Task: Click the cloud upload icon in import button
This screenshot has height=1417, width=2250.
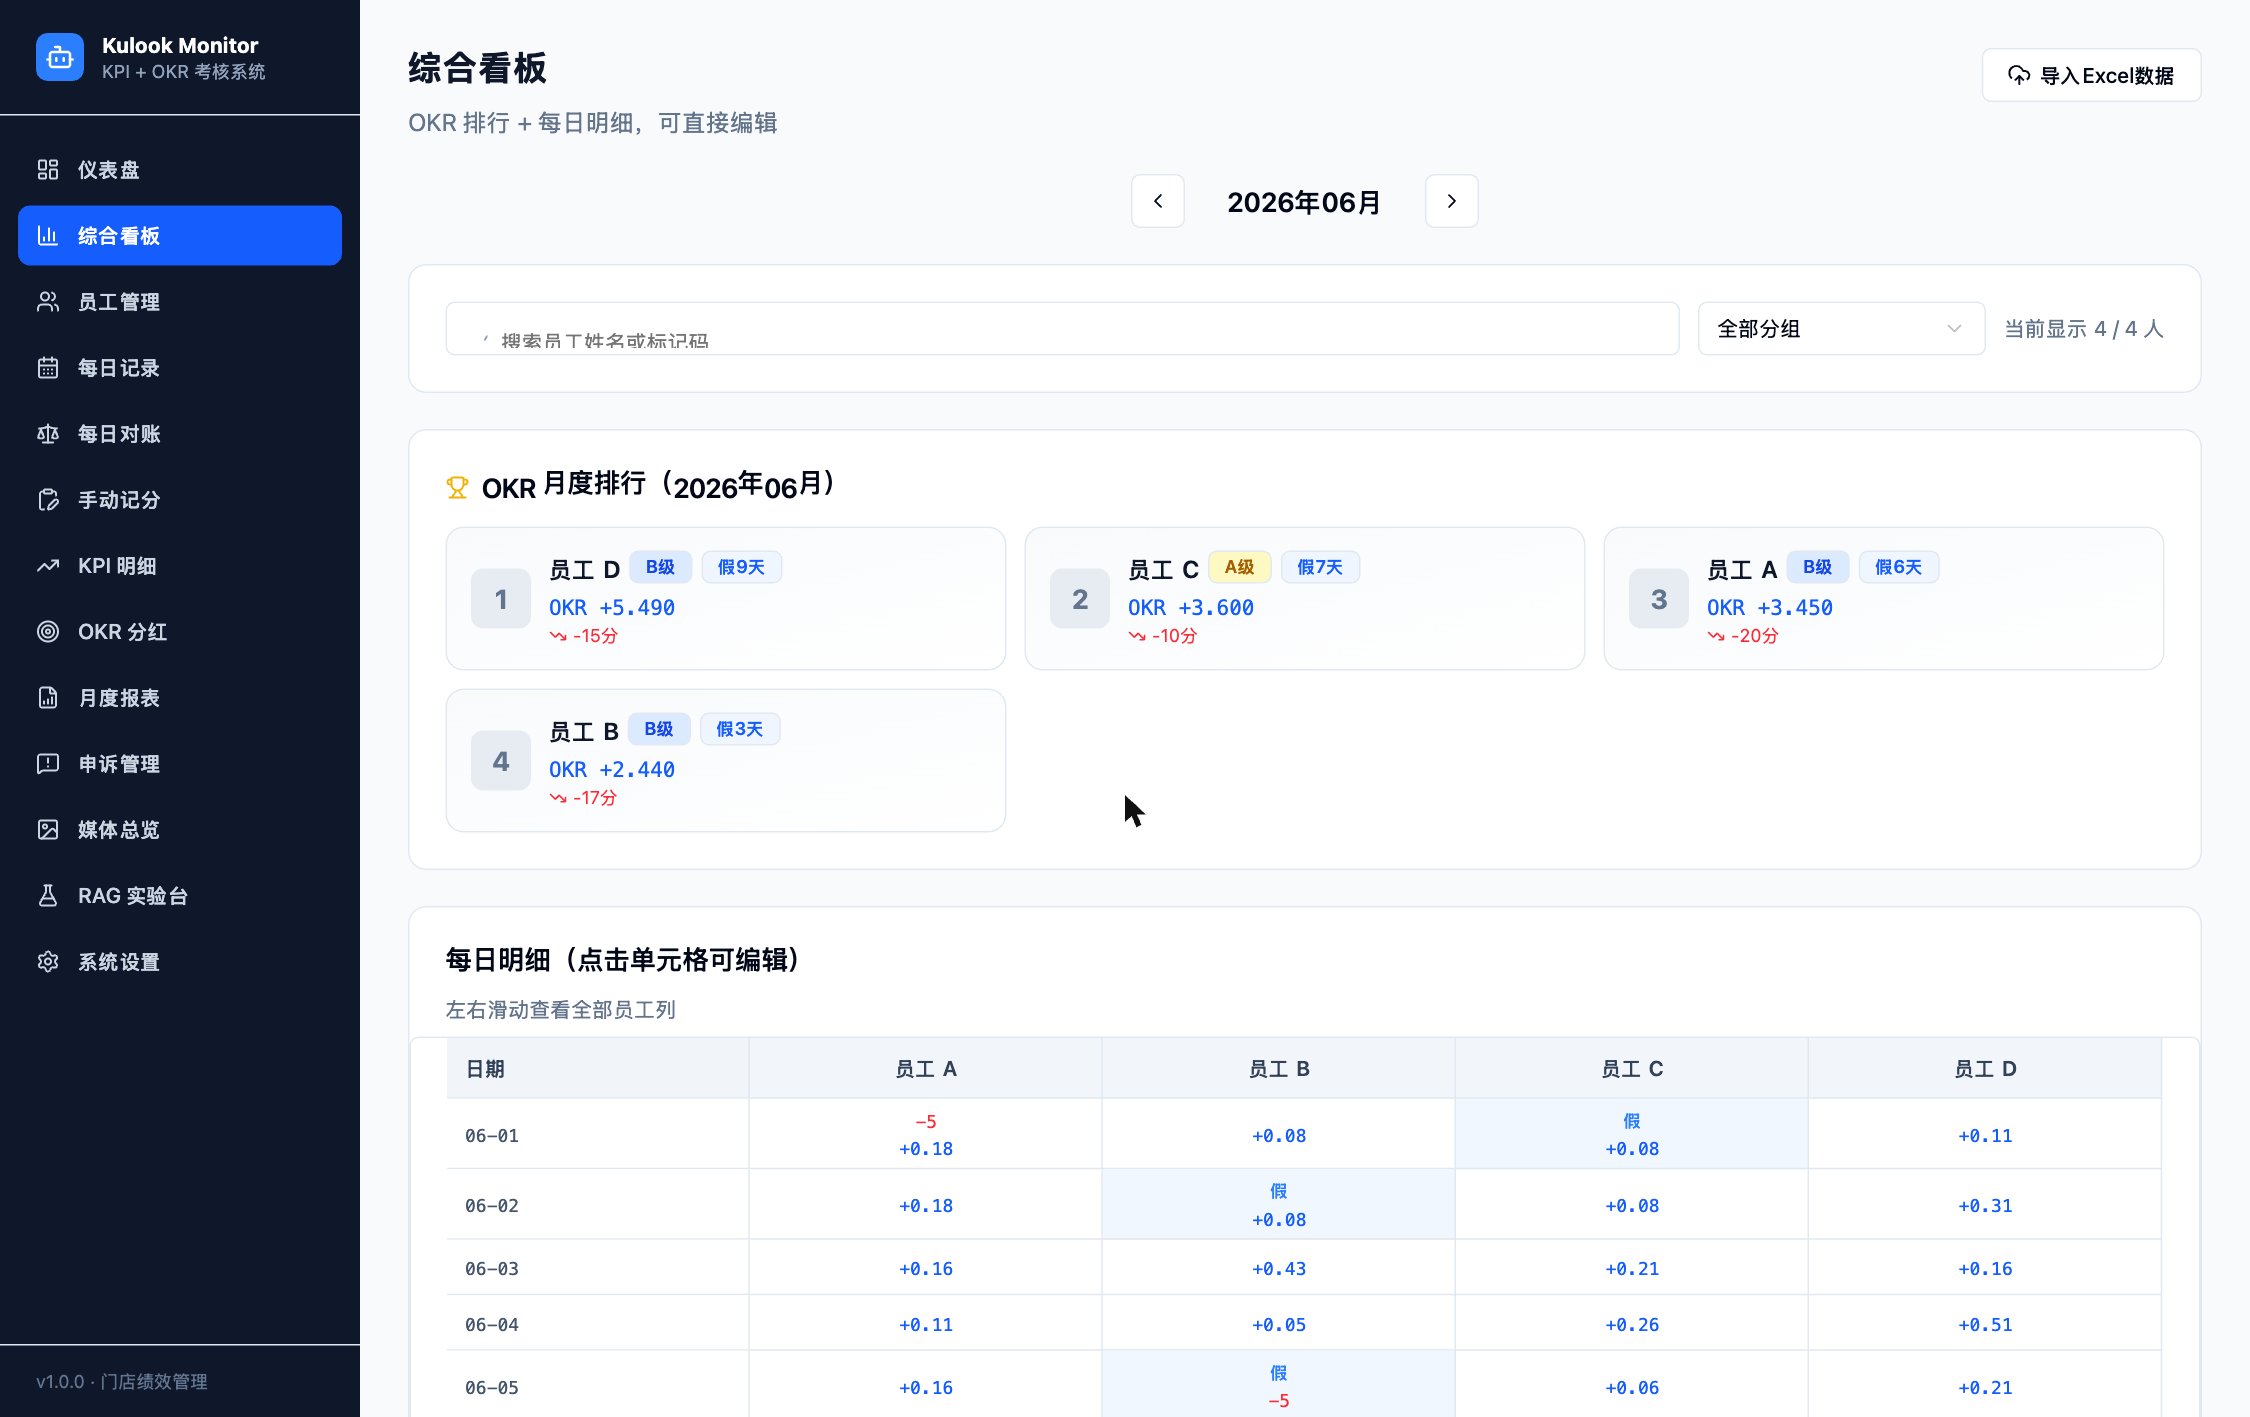Action: point(2019,75)
